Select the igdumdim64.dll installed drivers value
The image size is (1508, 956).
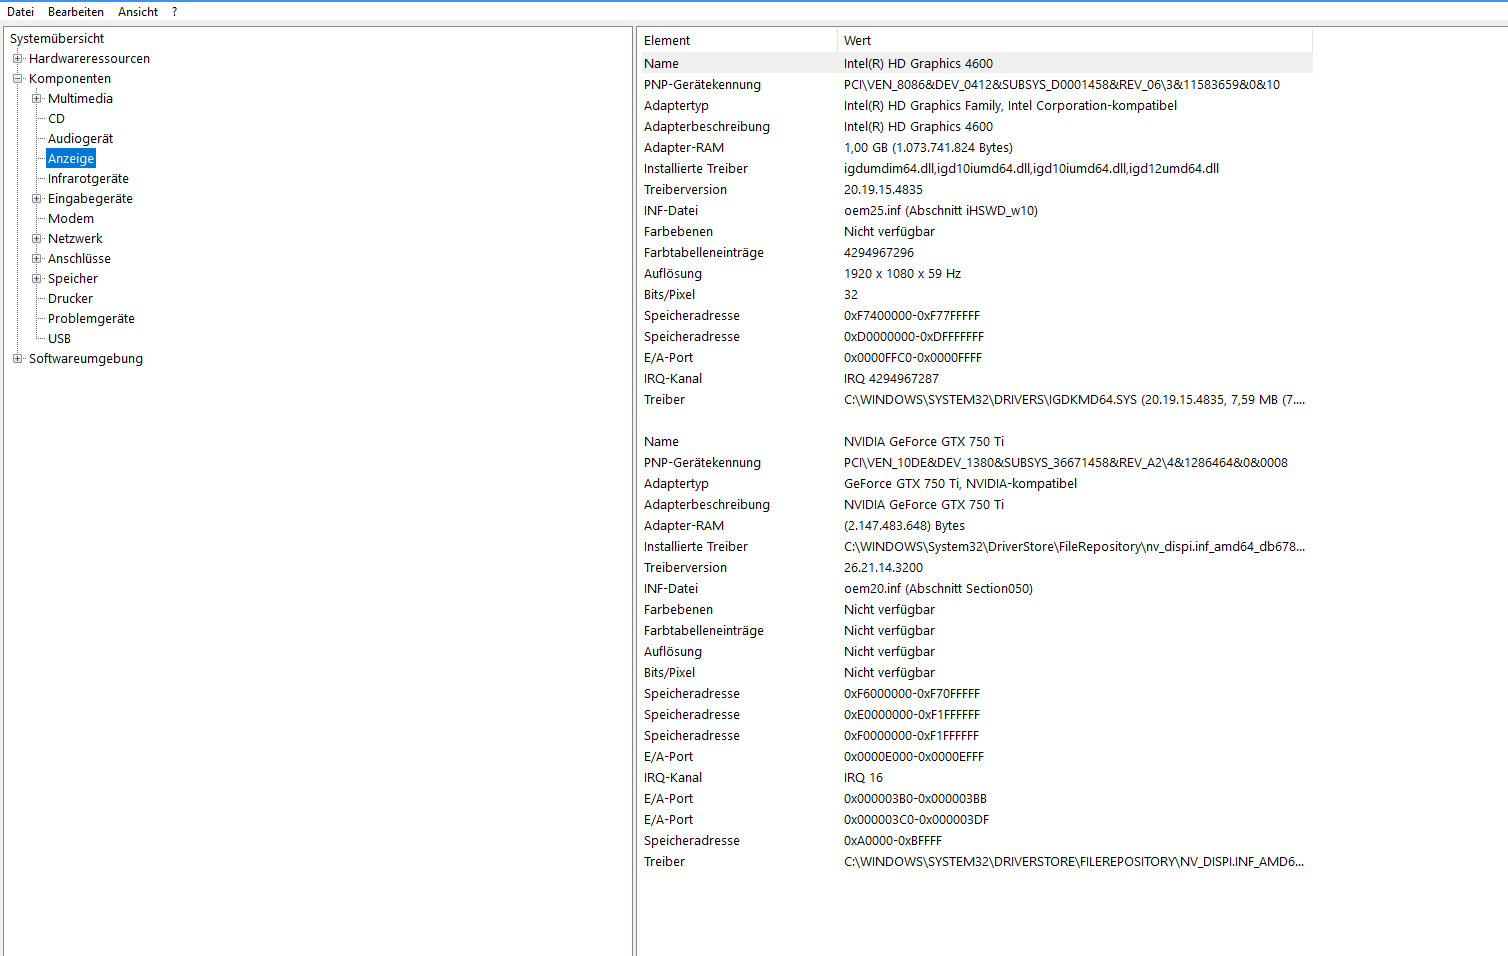pyautogui.click(x=1031, y=169)
